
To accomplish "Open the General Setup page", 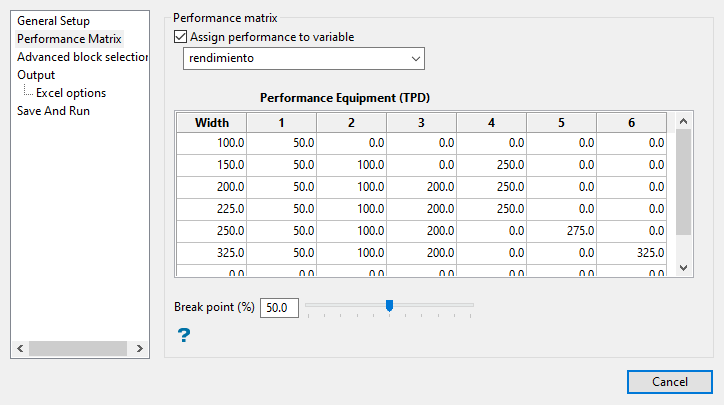I will click(53, 21).
